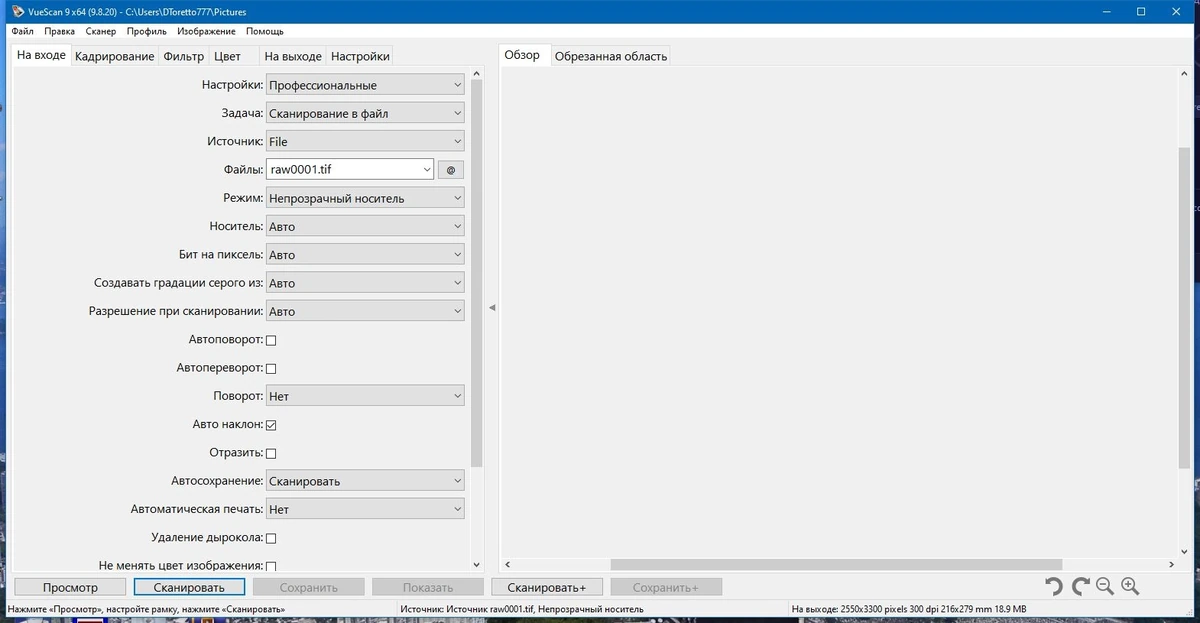
Task: Open the Задача dropdown
Action: pyautogui.click(x=365, y=113)
